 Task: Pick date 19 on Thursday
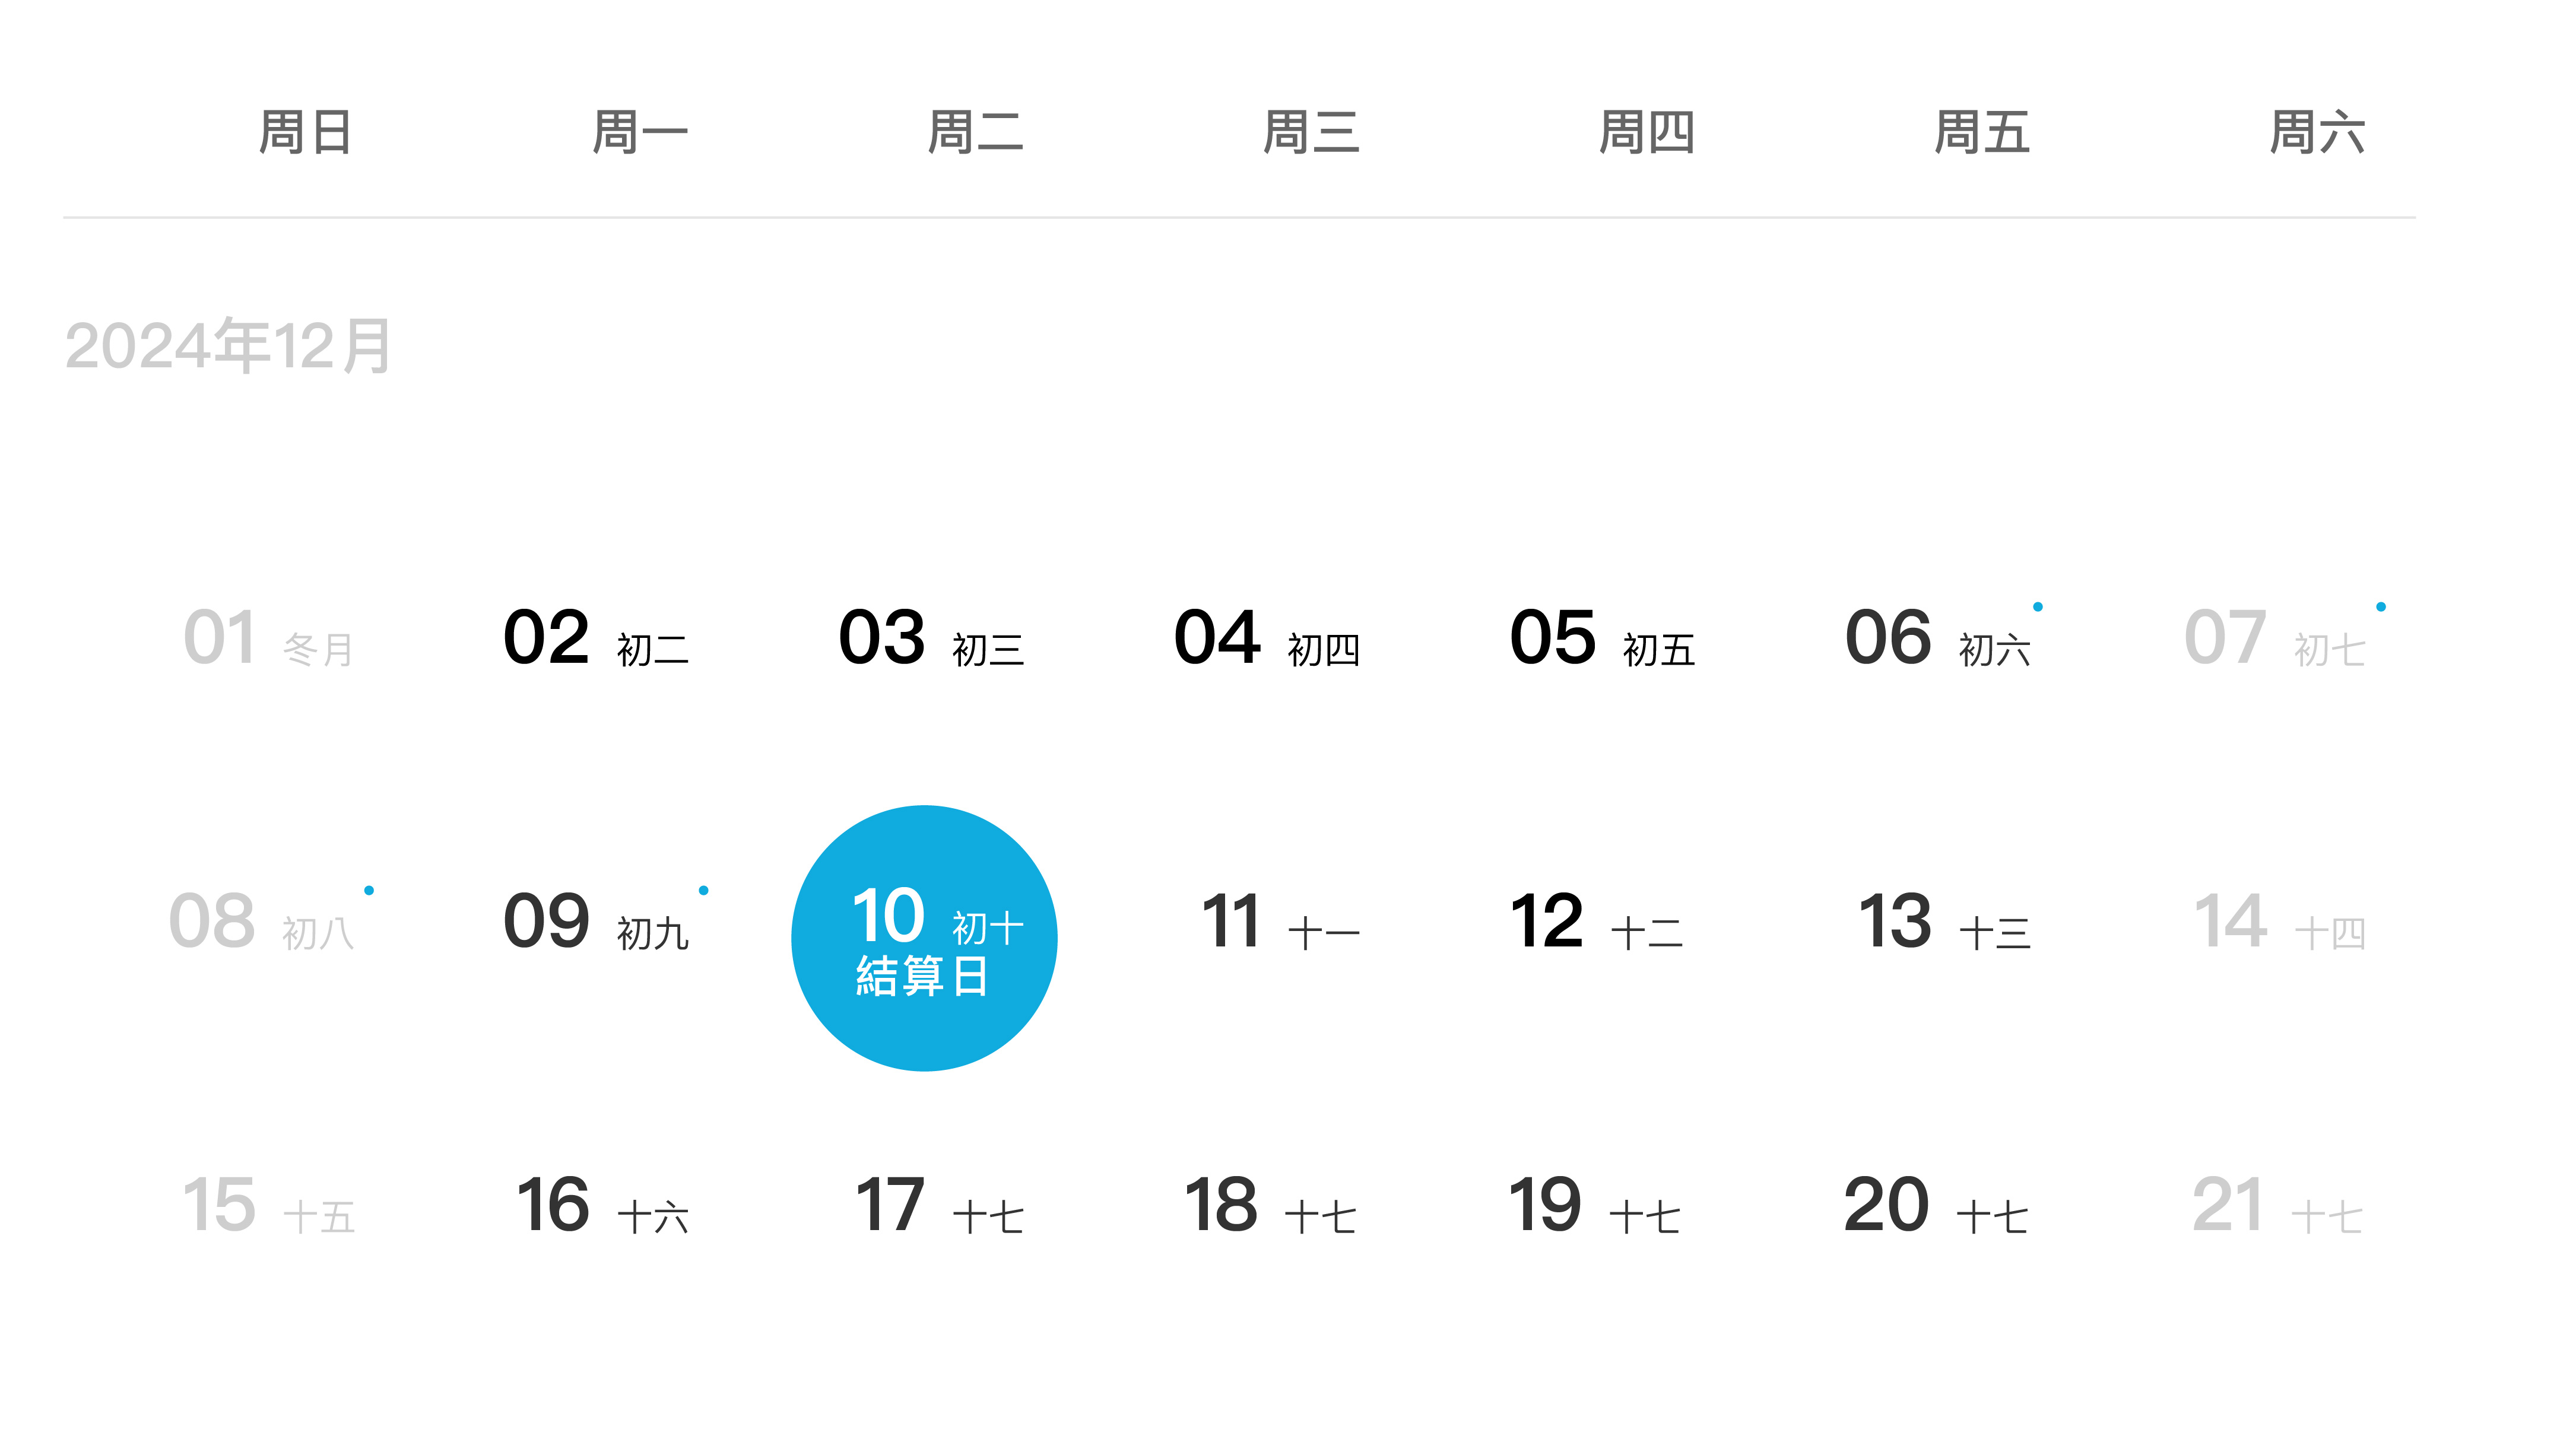(1594, 1206)
